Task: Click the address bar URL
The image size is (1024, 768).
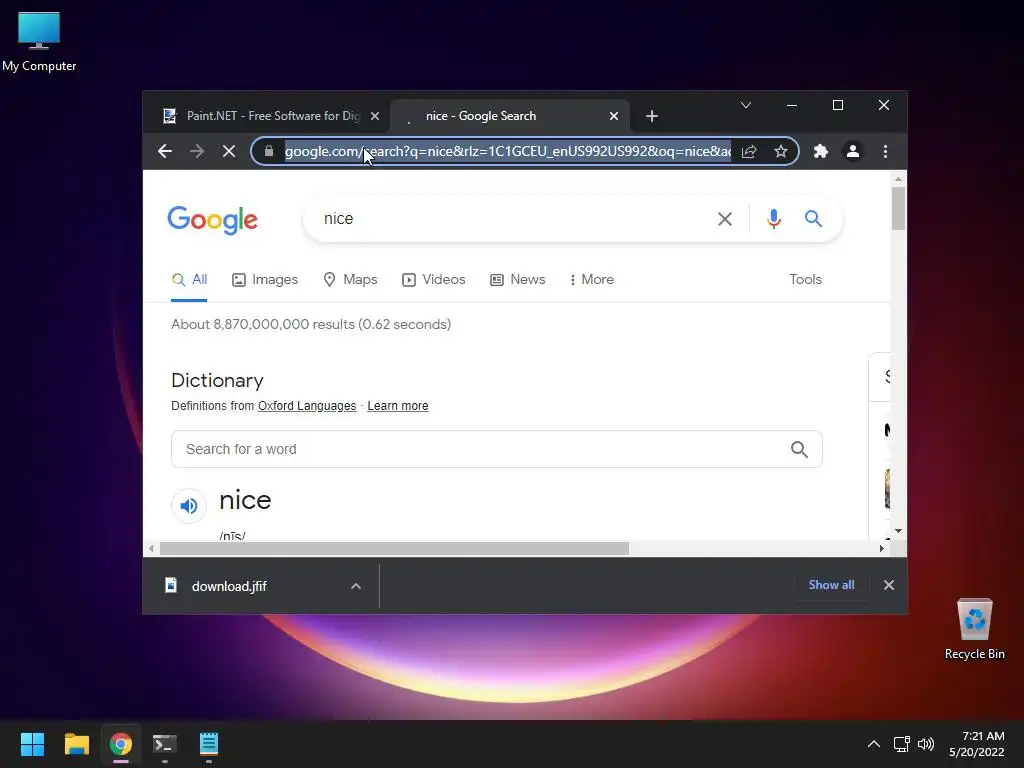Action: (507, 152)
